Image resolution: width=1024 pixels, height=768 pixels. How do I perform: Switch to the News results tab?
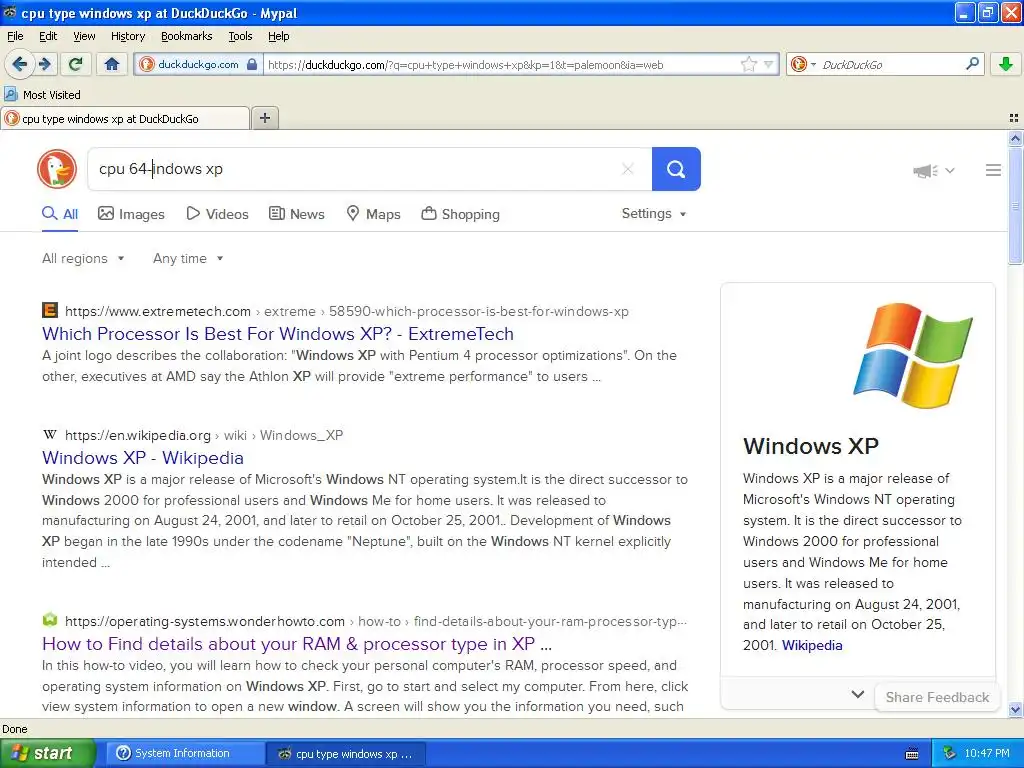pos(297,214)
